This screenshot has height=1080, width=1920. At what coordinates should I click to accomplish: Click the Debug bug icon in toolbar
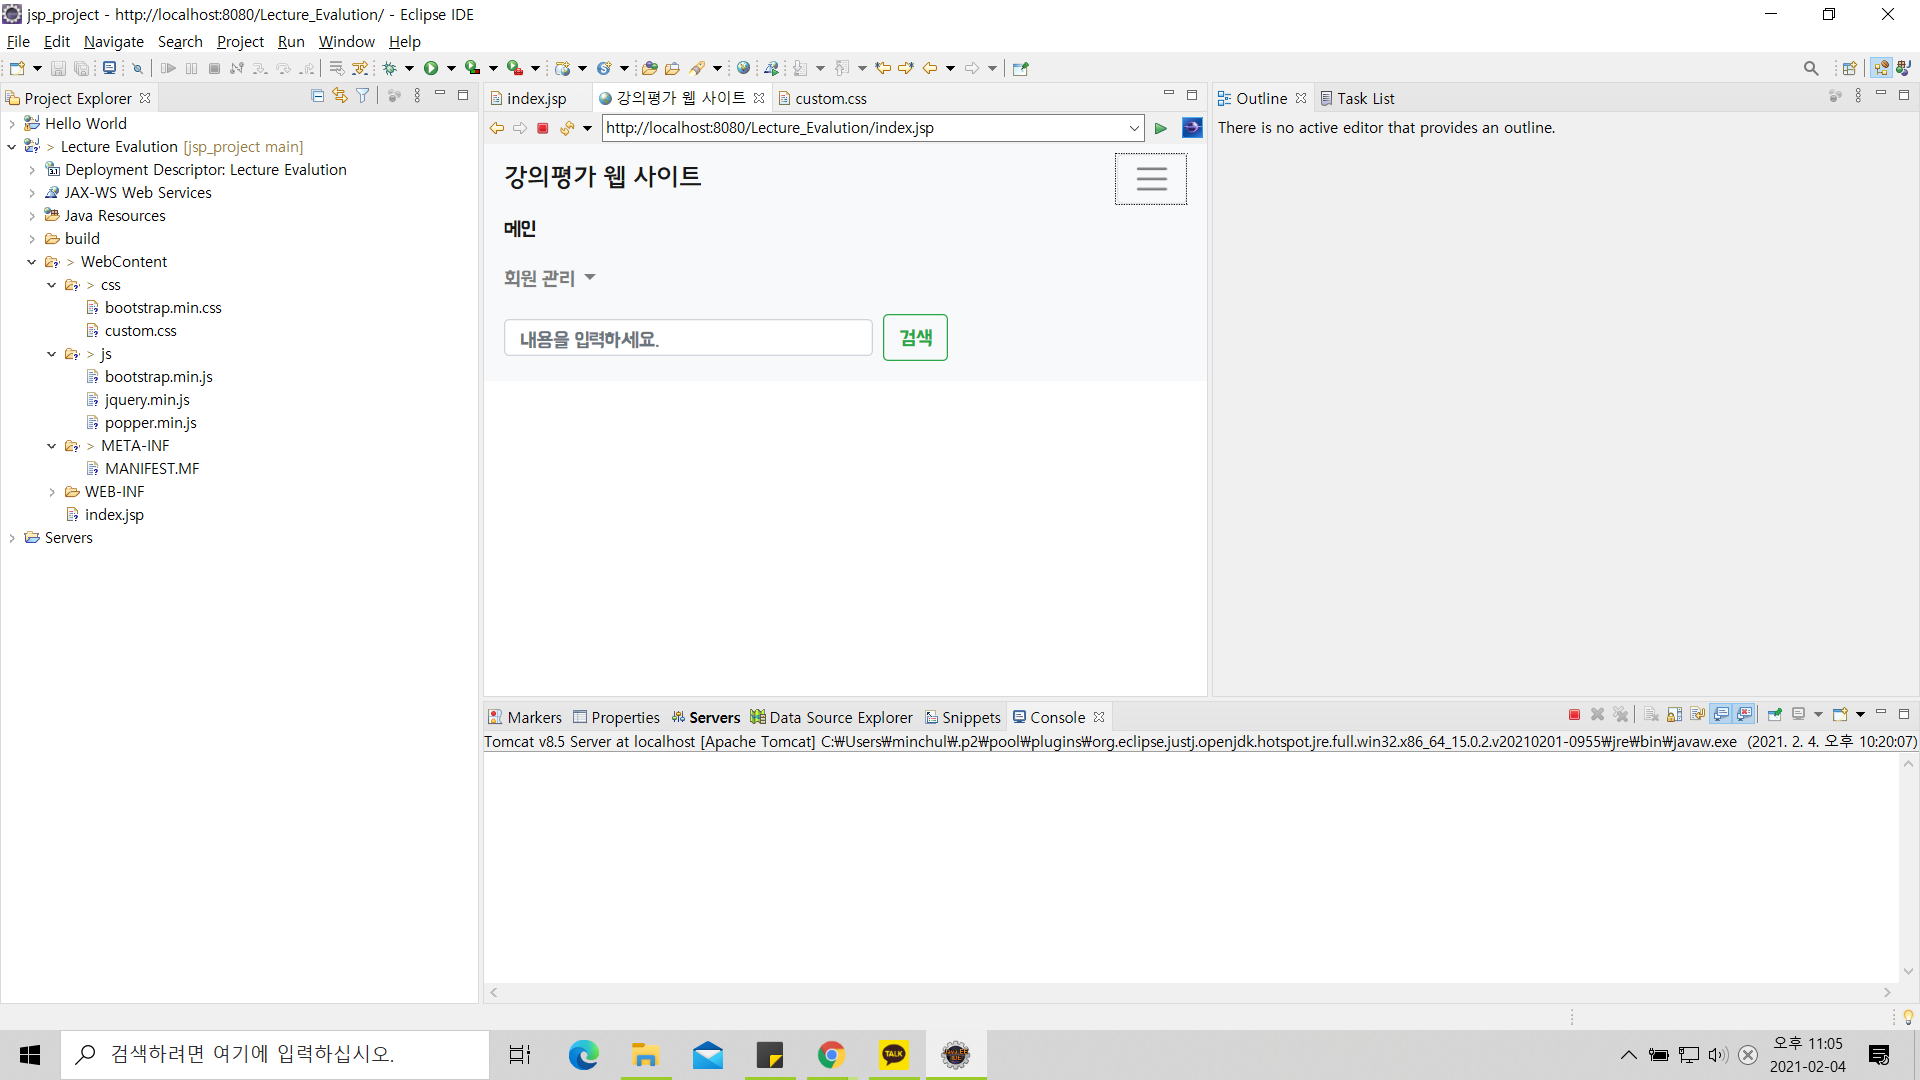point(390,68)
